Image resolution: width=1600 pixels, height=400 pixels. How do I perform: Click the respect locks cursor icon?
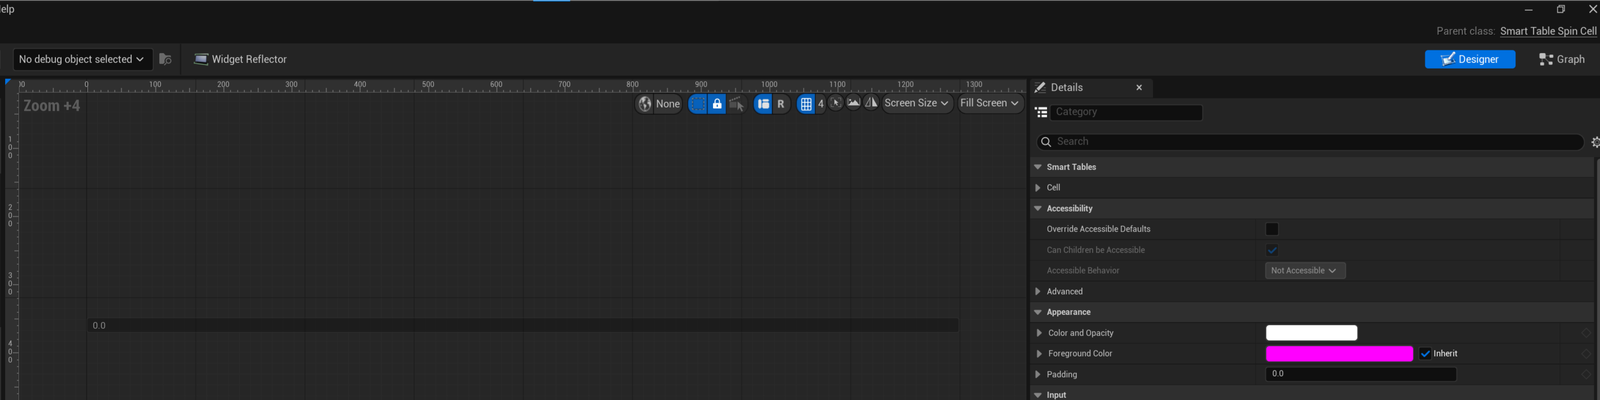pos(737,103)
